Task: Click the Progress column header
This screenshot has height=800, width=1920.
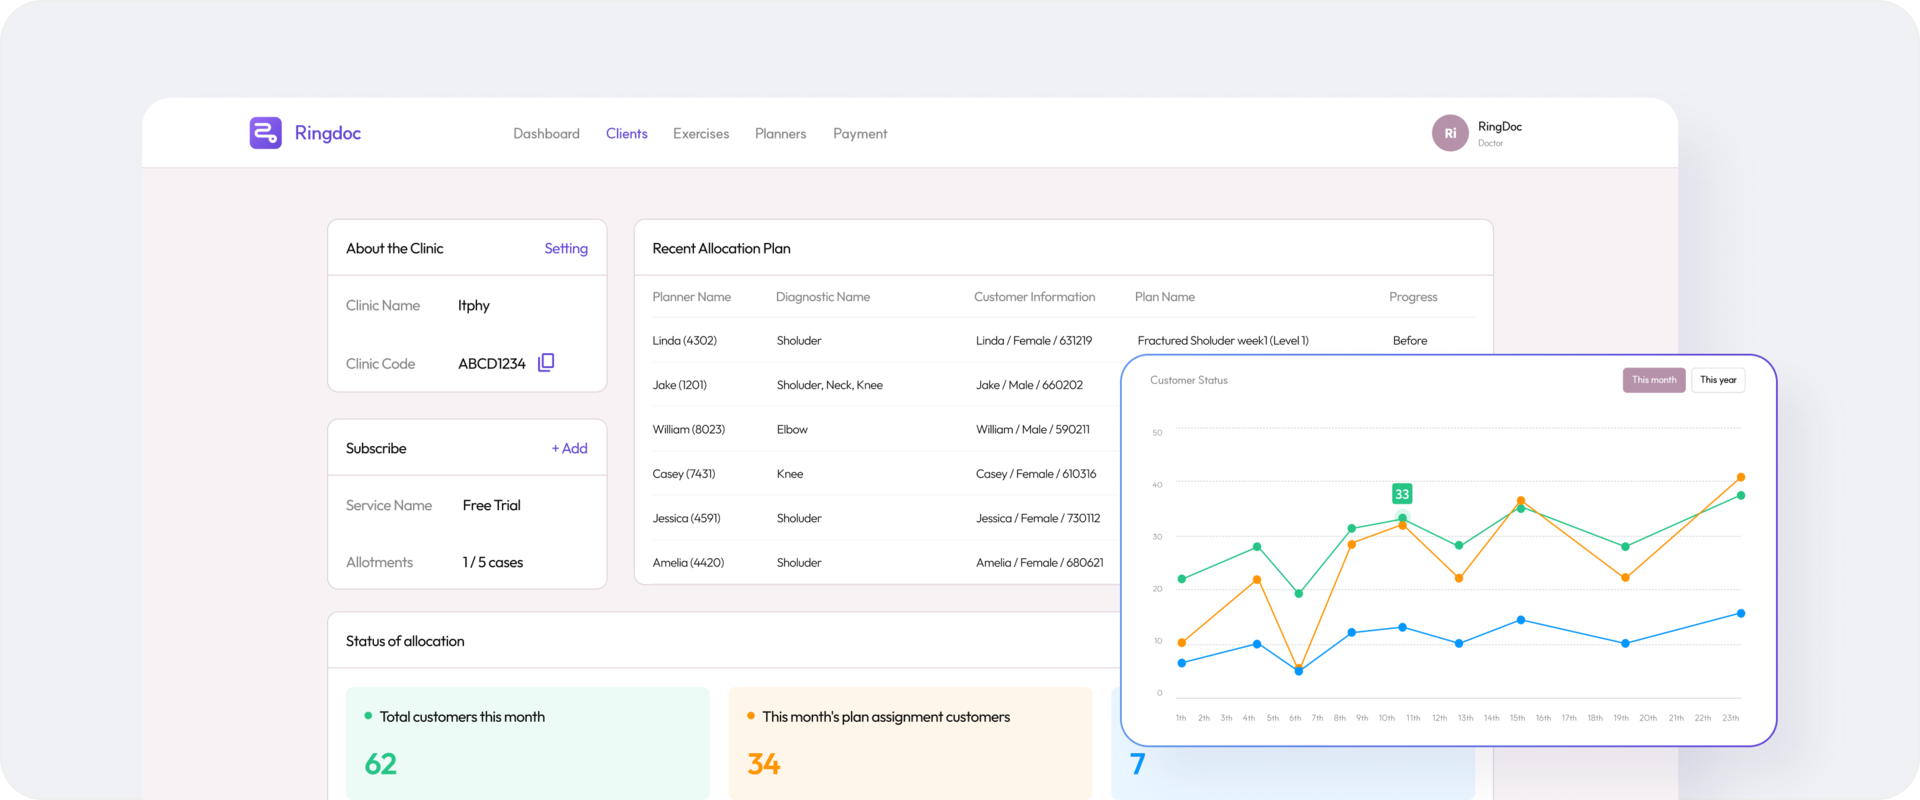Action: pos(1413,297)
